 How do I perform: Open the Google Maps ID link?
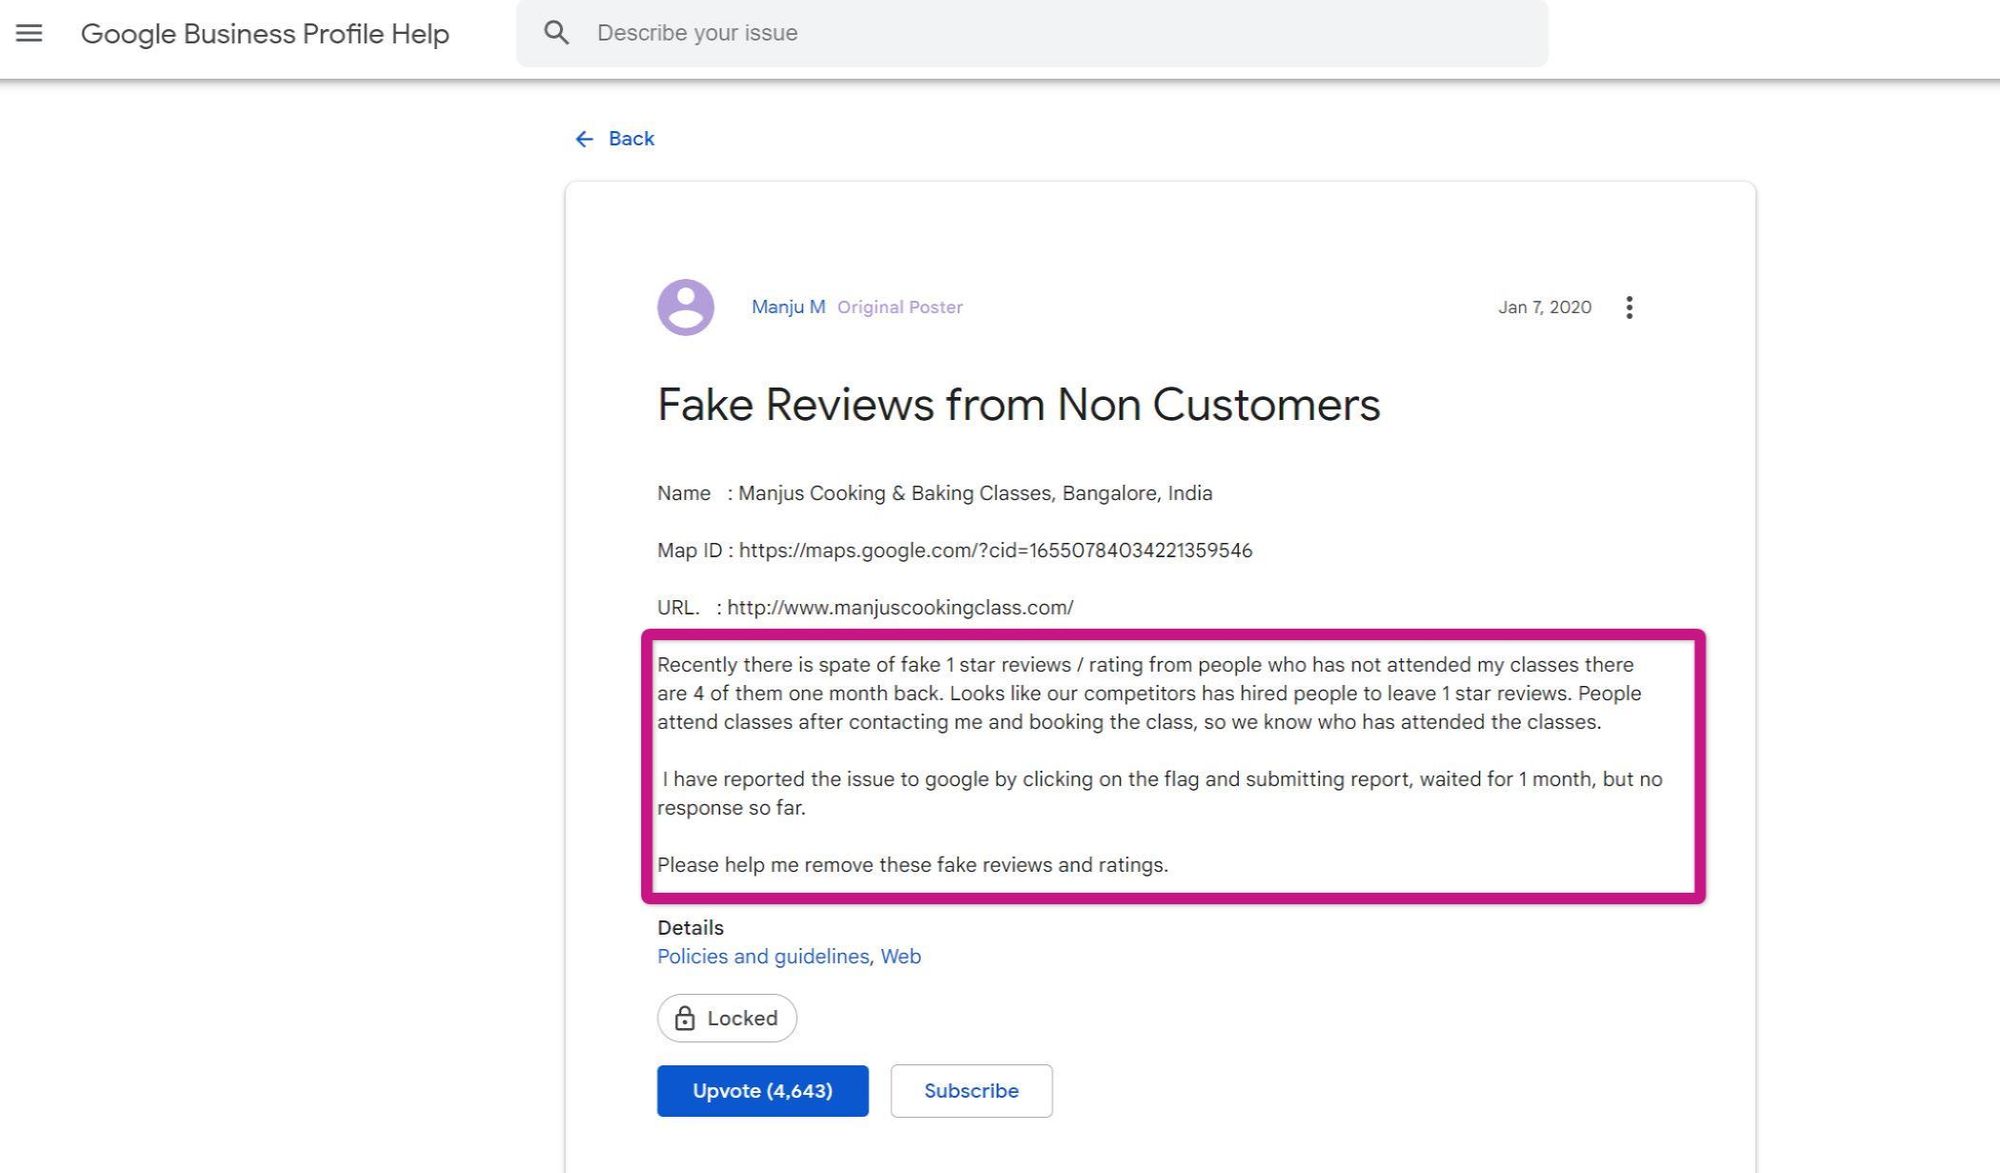[x=995, y=550]
